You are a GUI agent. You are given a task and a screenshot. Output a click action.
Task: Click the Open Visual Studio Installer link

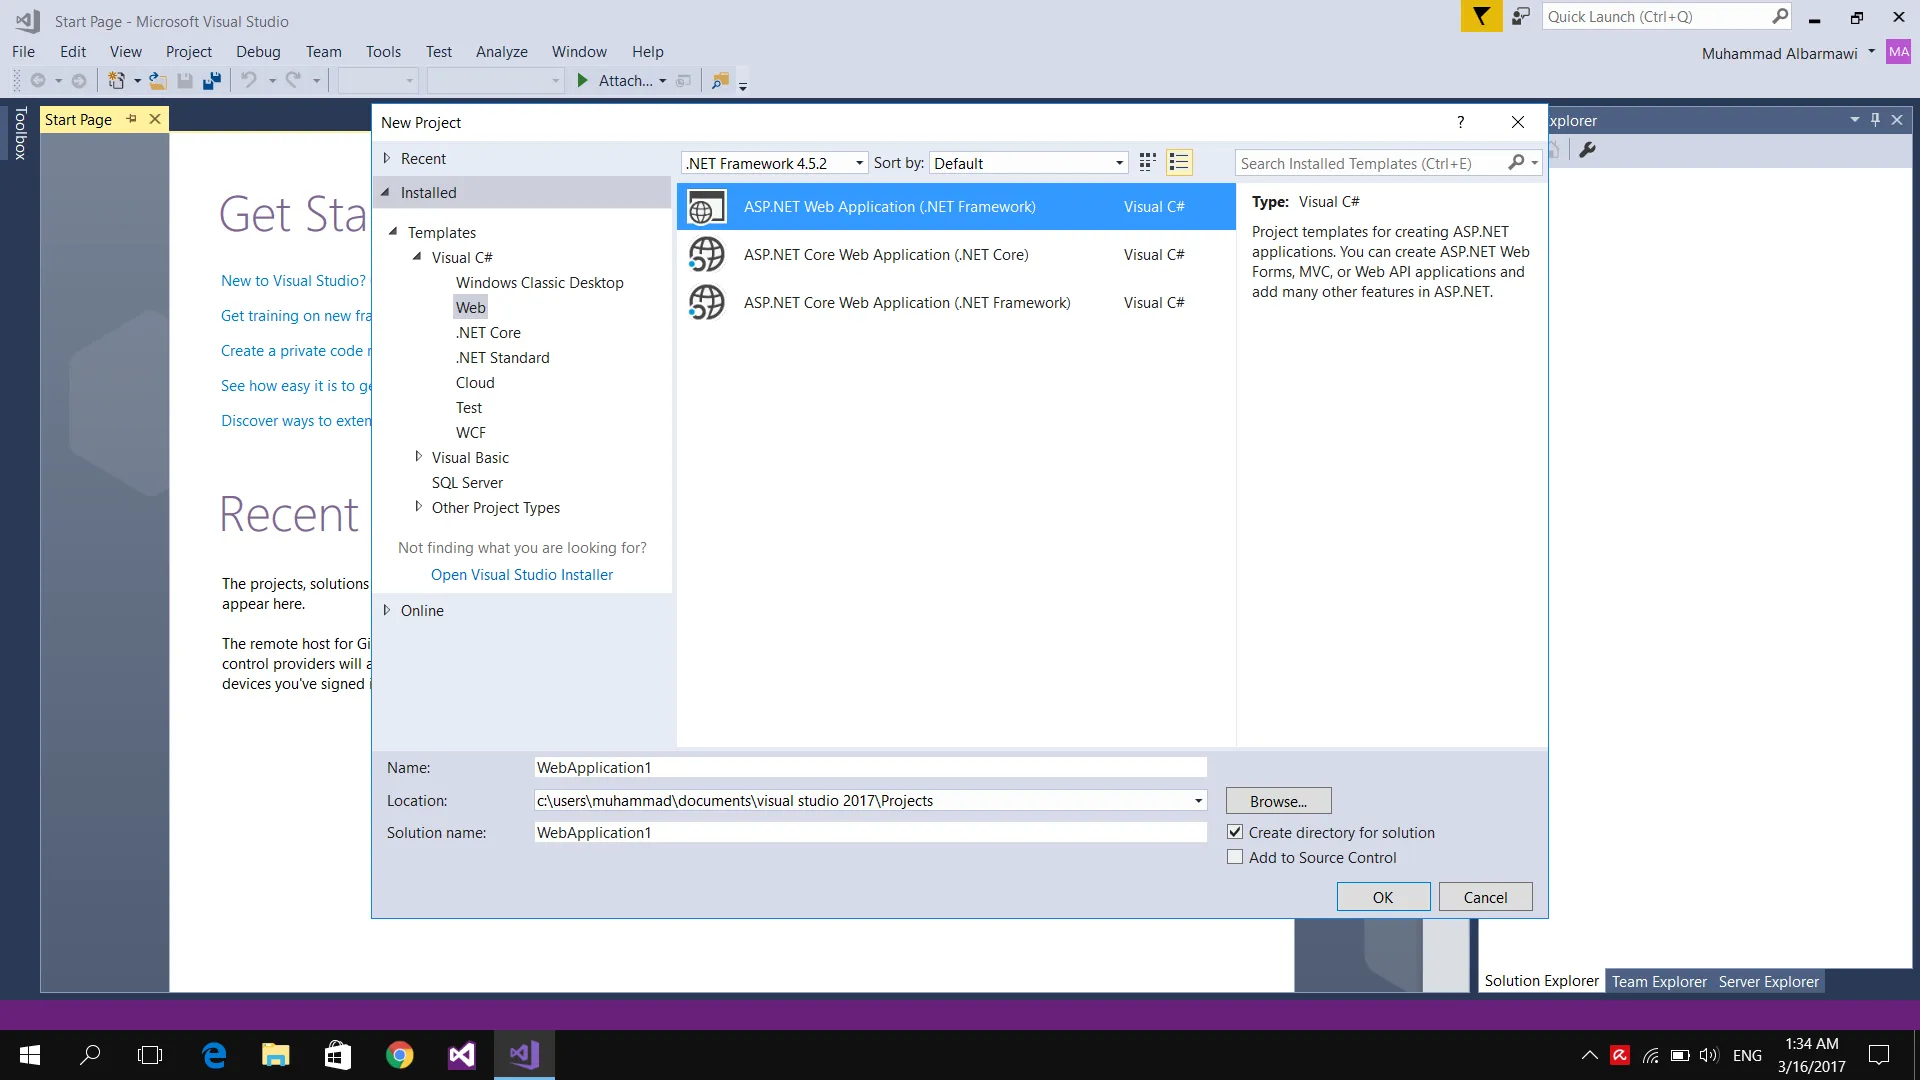click(522, 575)
